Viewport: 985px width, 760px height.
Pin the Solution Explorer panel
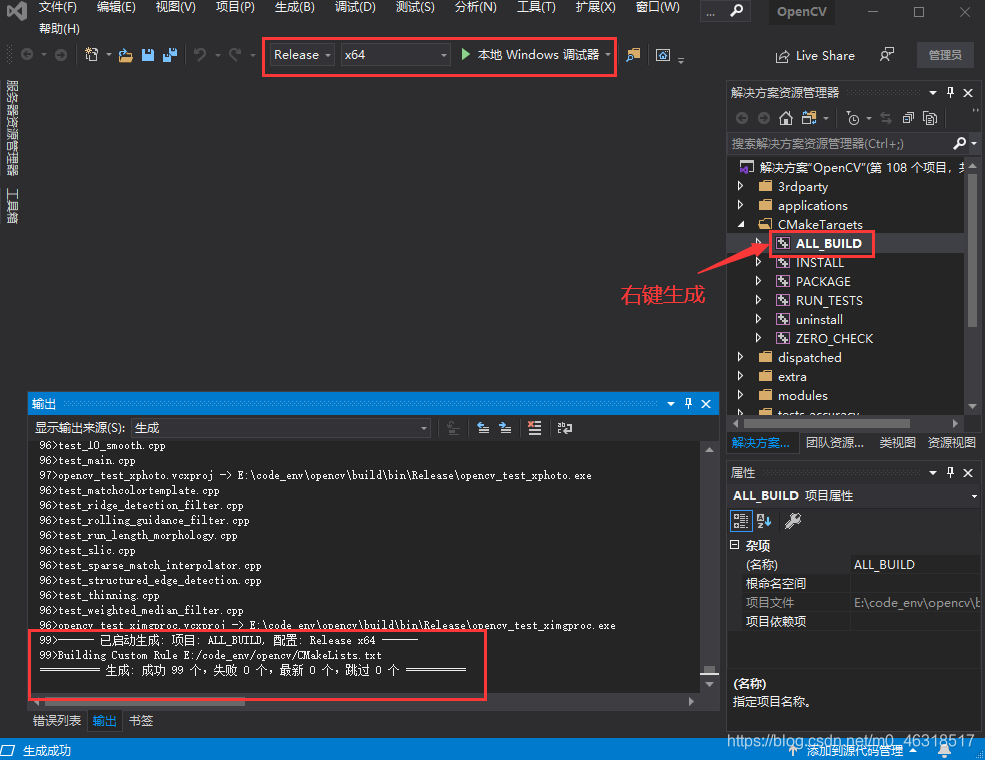950,92
